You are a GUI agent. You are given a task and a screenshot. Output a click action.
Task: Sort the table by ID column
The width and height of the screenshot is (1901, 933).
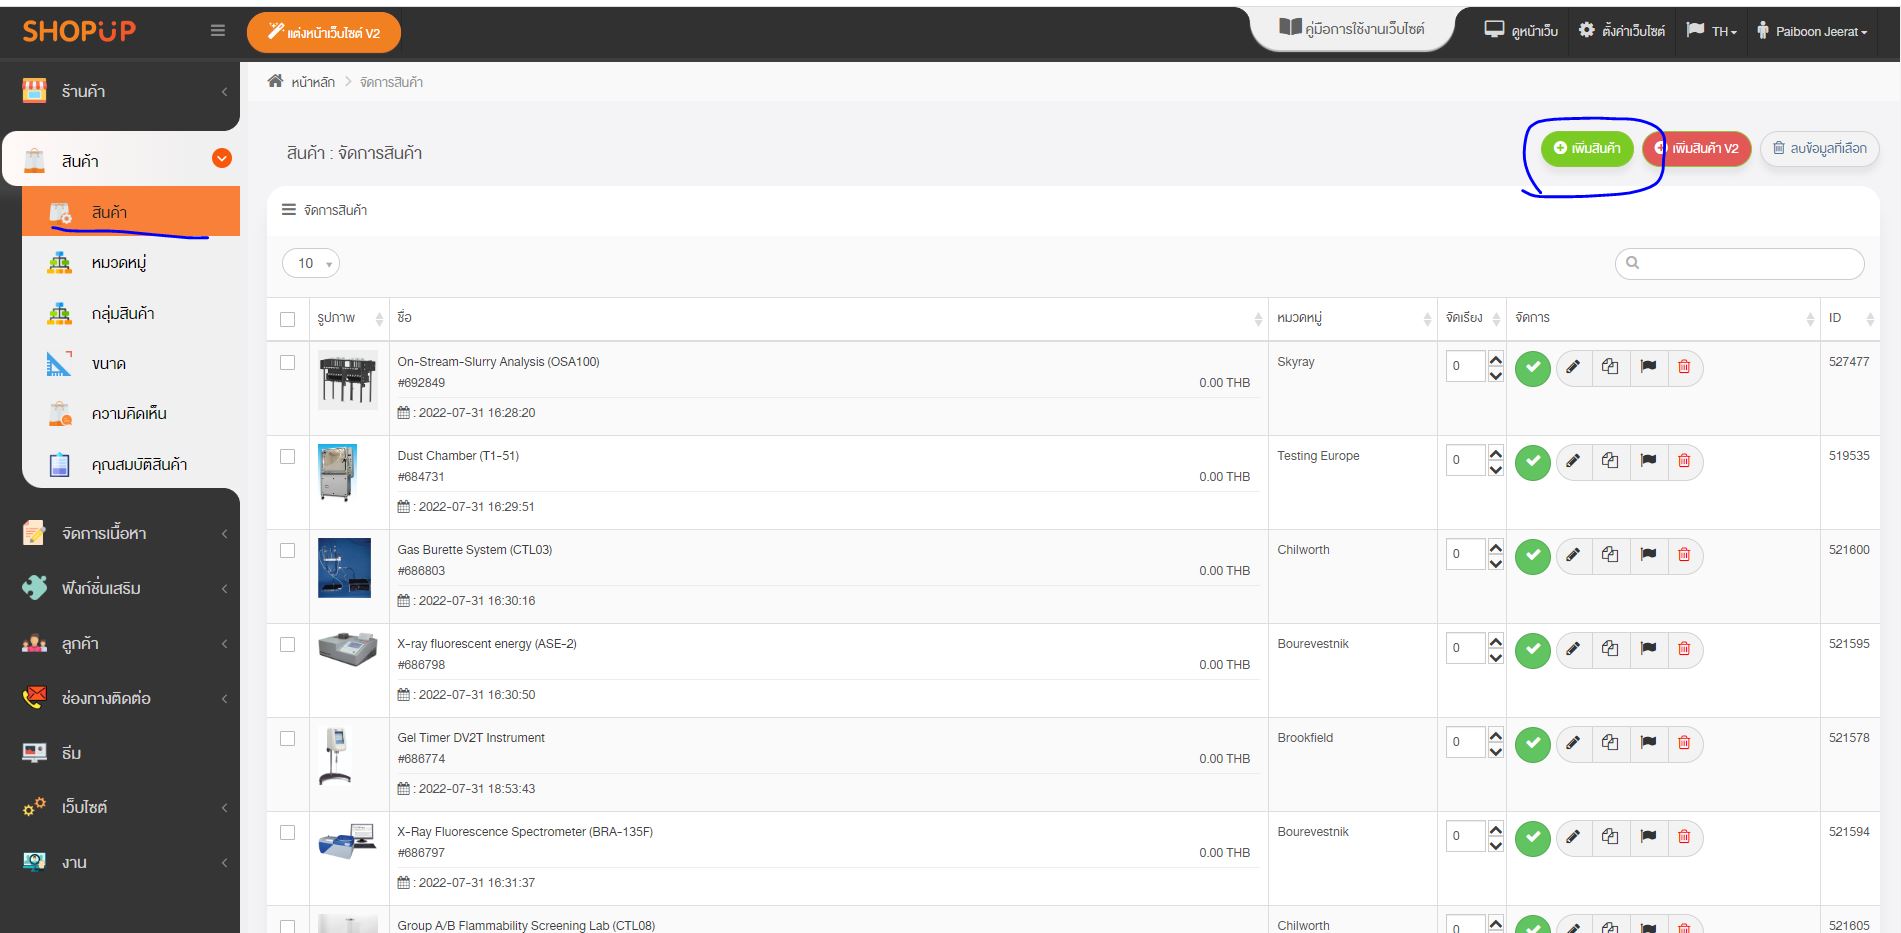(x=1850, y=318)
